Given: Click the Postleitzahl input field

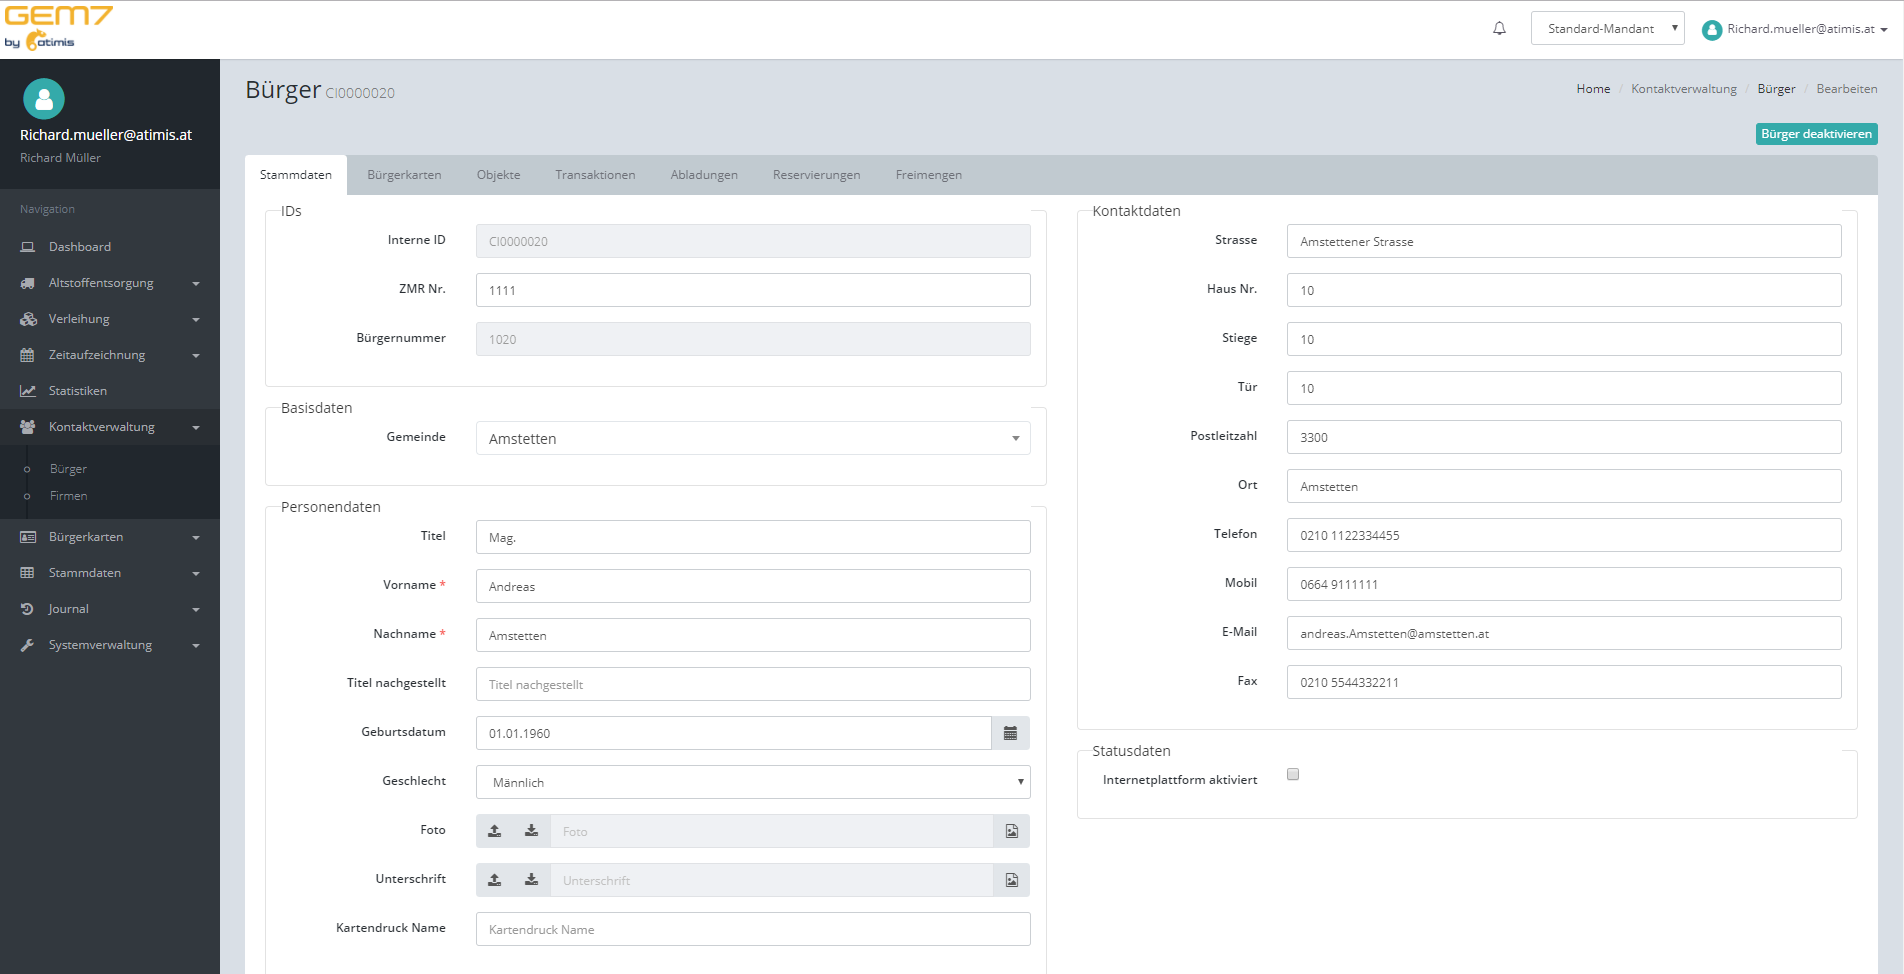Looking at the screenshot, I should pyautogui.click(x=1564, y=437).
